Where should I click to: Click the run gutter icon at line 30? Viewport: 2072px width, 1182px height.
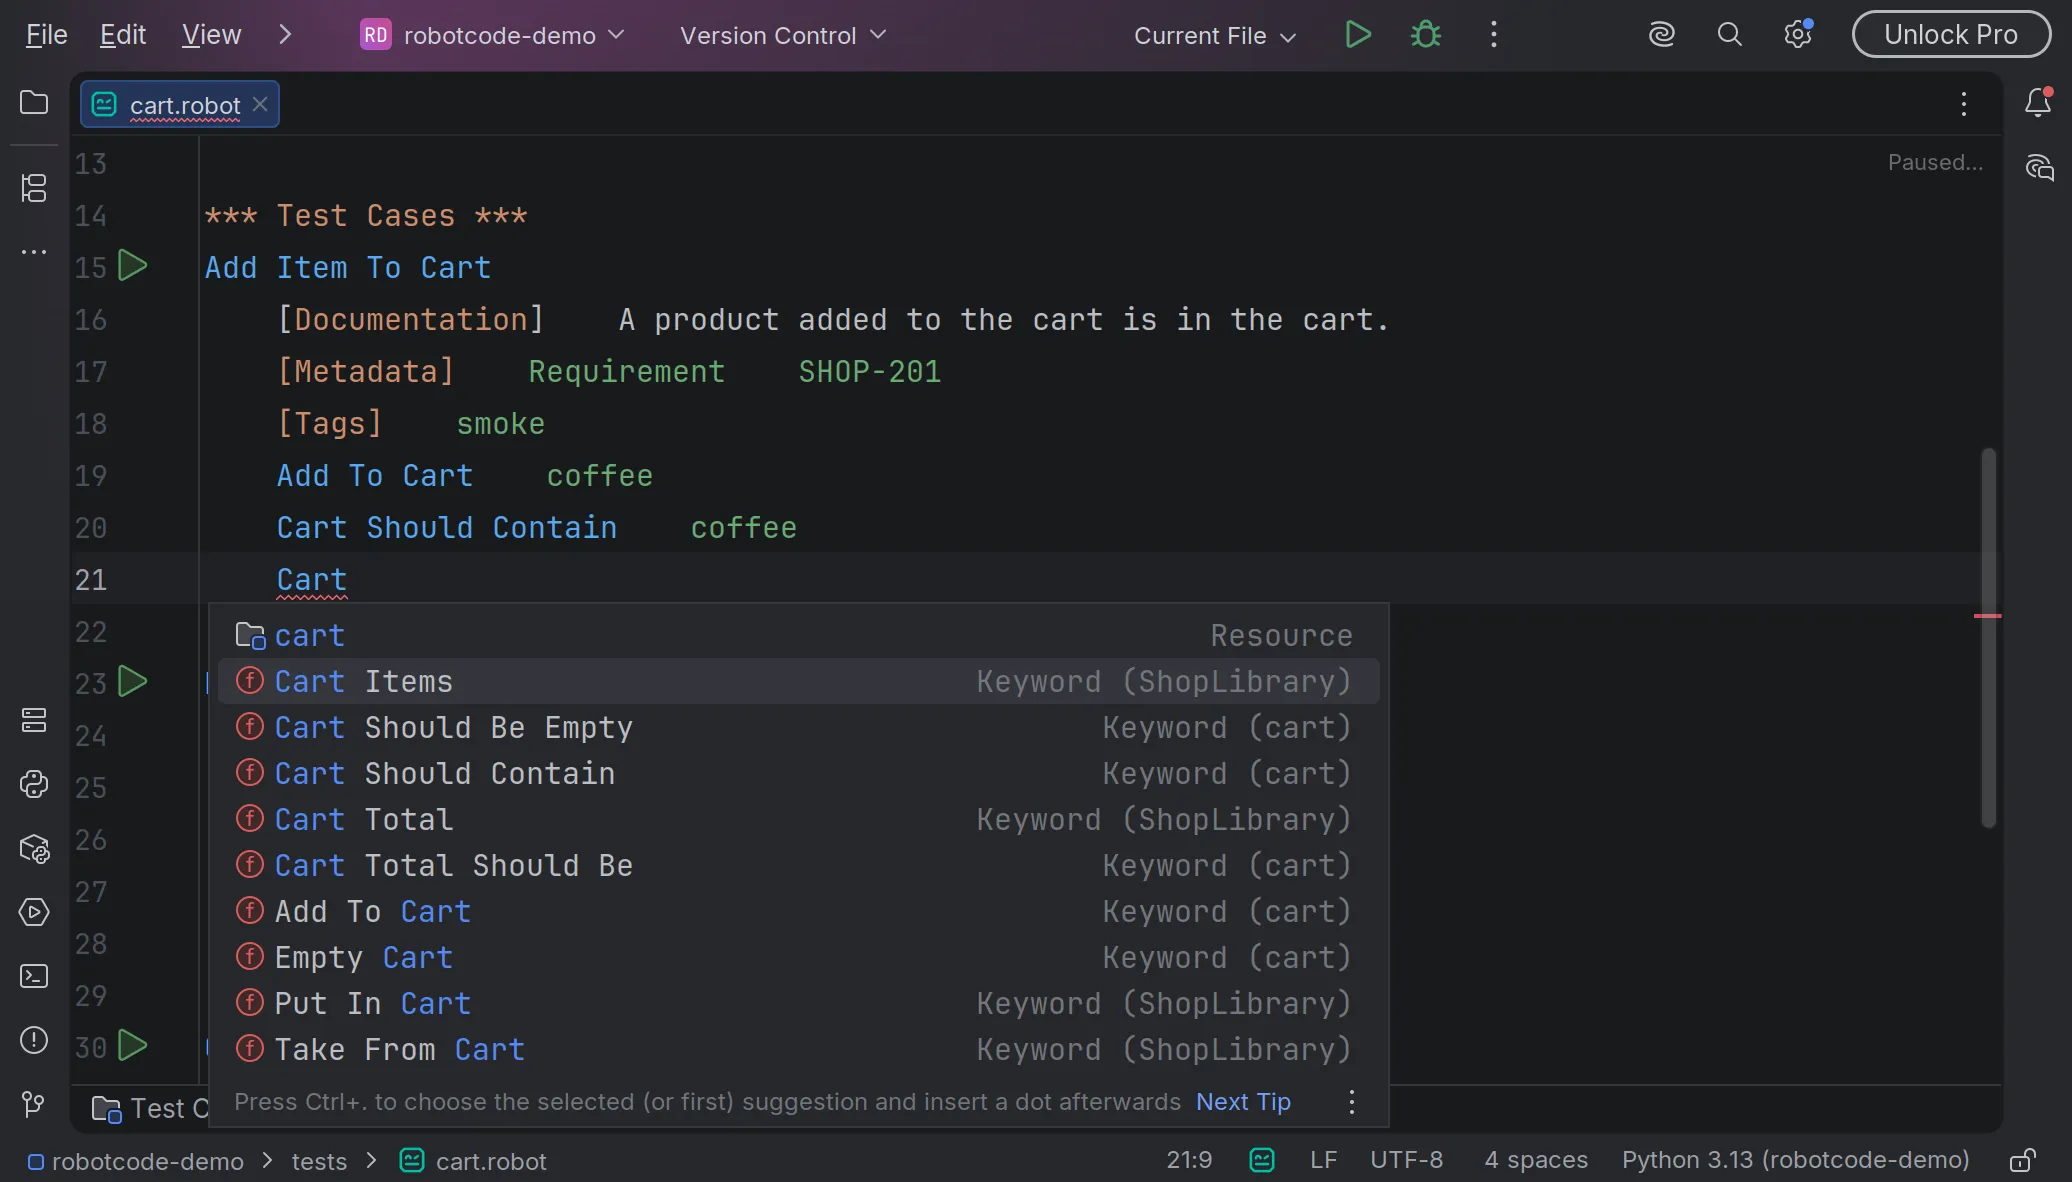coord(133,1046)
